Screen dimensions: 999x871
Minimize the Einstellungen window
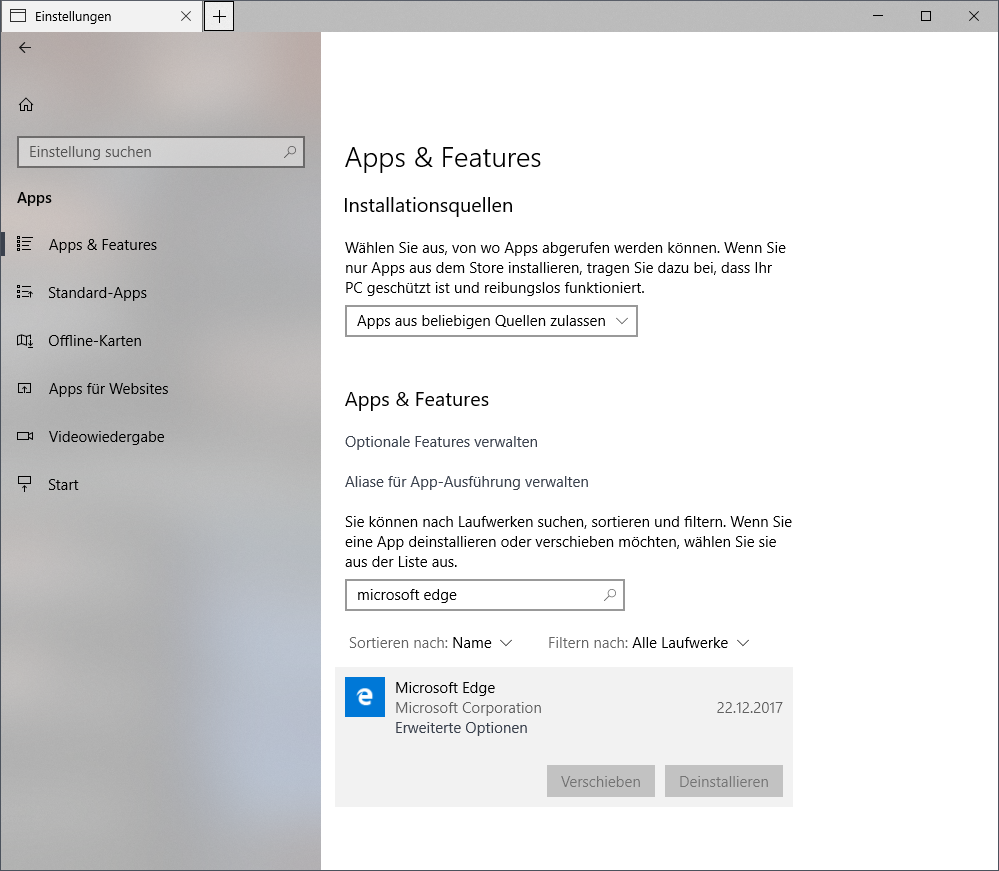(878, 16)
